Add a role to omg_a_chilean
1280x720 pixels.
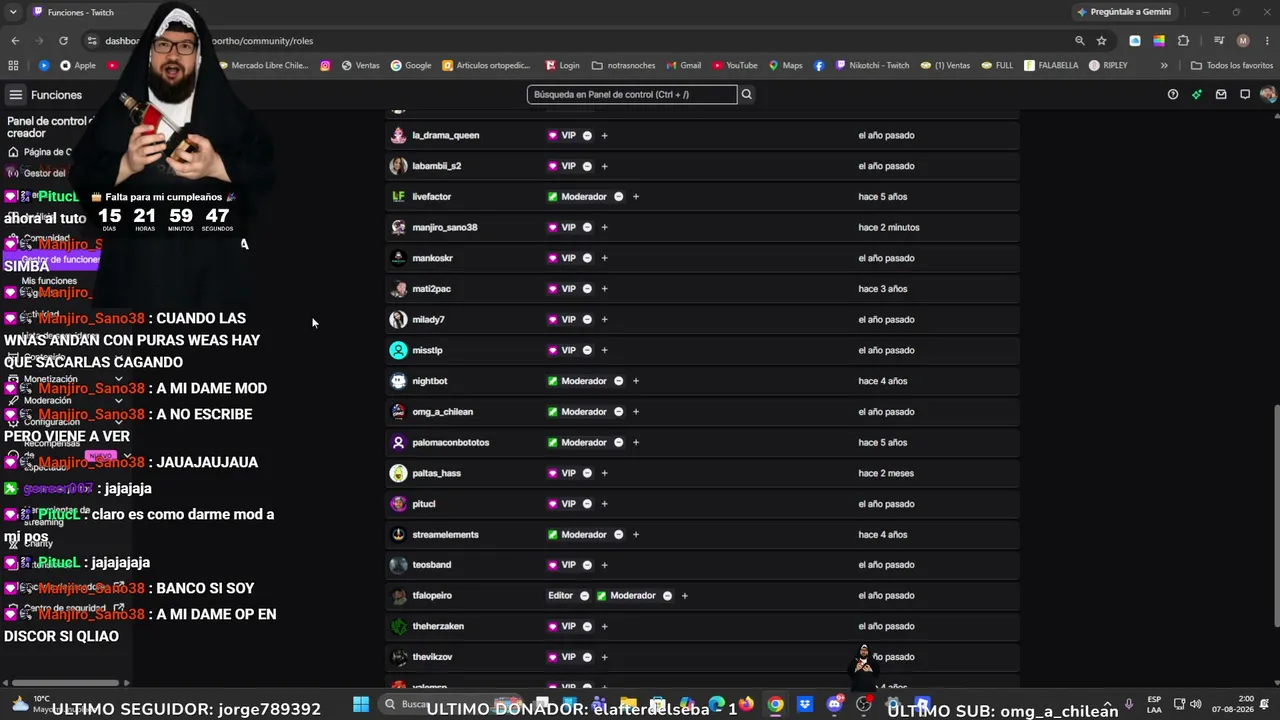pos(636,412)
